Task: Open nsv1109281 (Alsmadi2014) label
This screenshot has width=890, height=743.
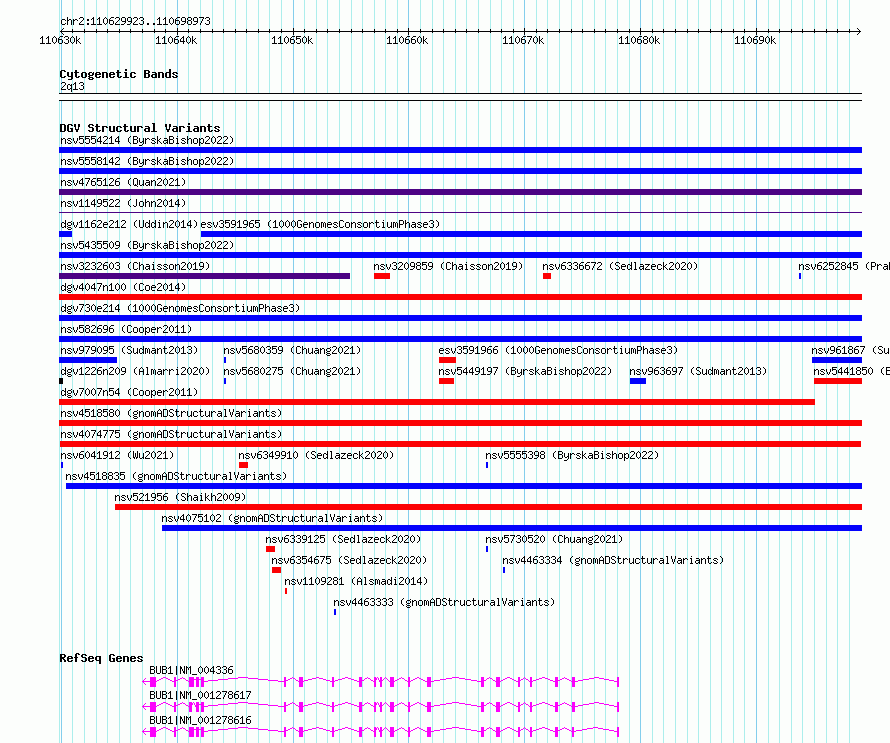Action: [356, 581]
